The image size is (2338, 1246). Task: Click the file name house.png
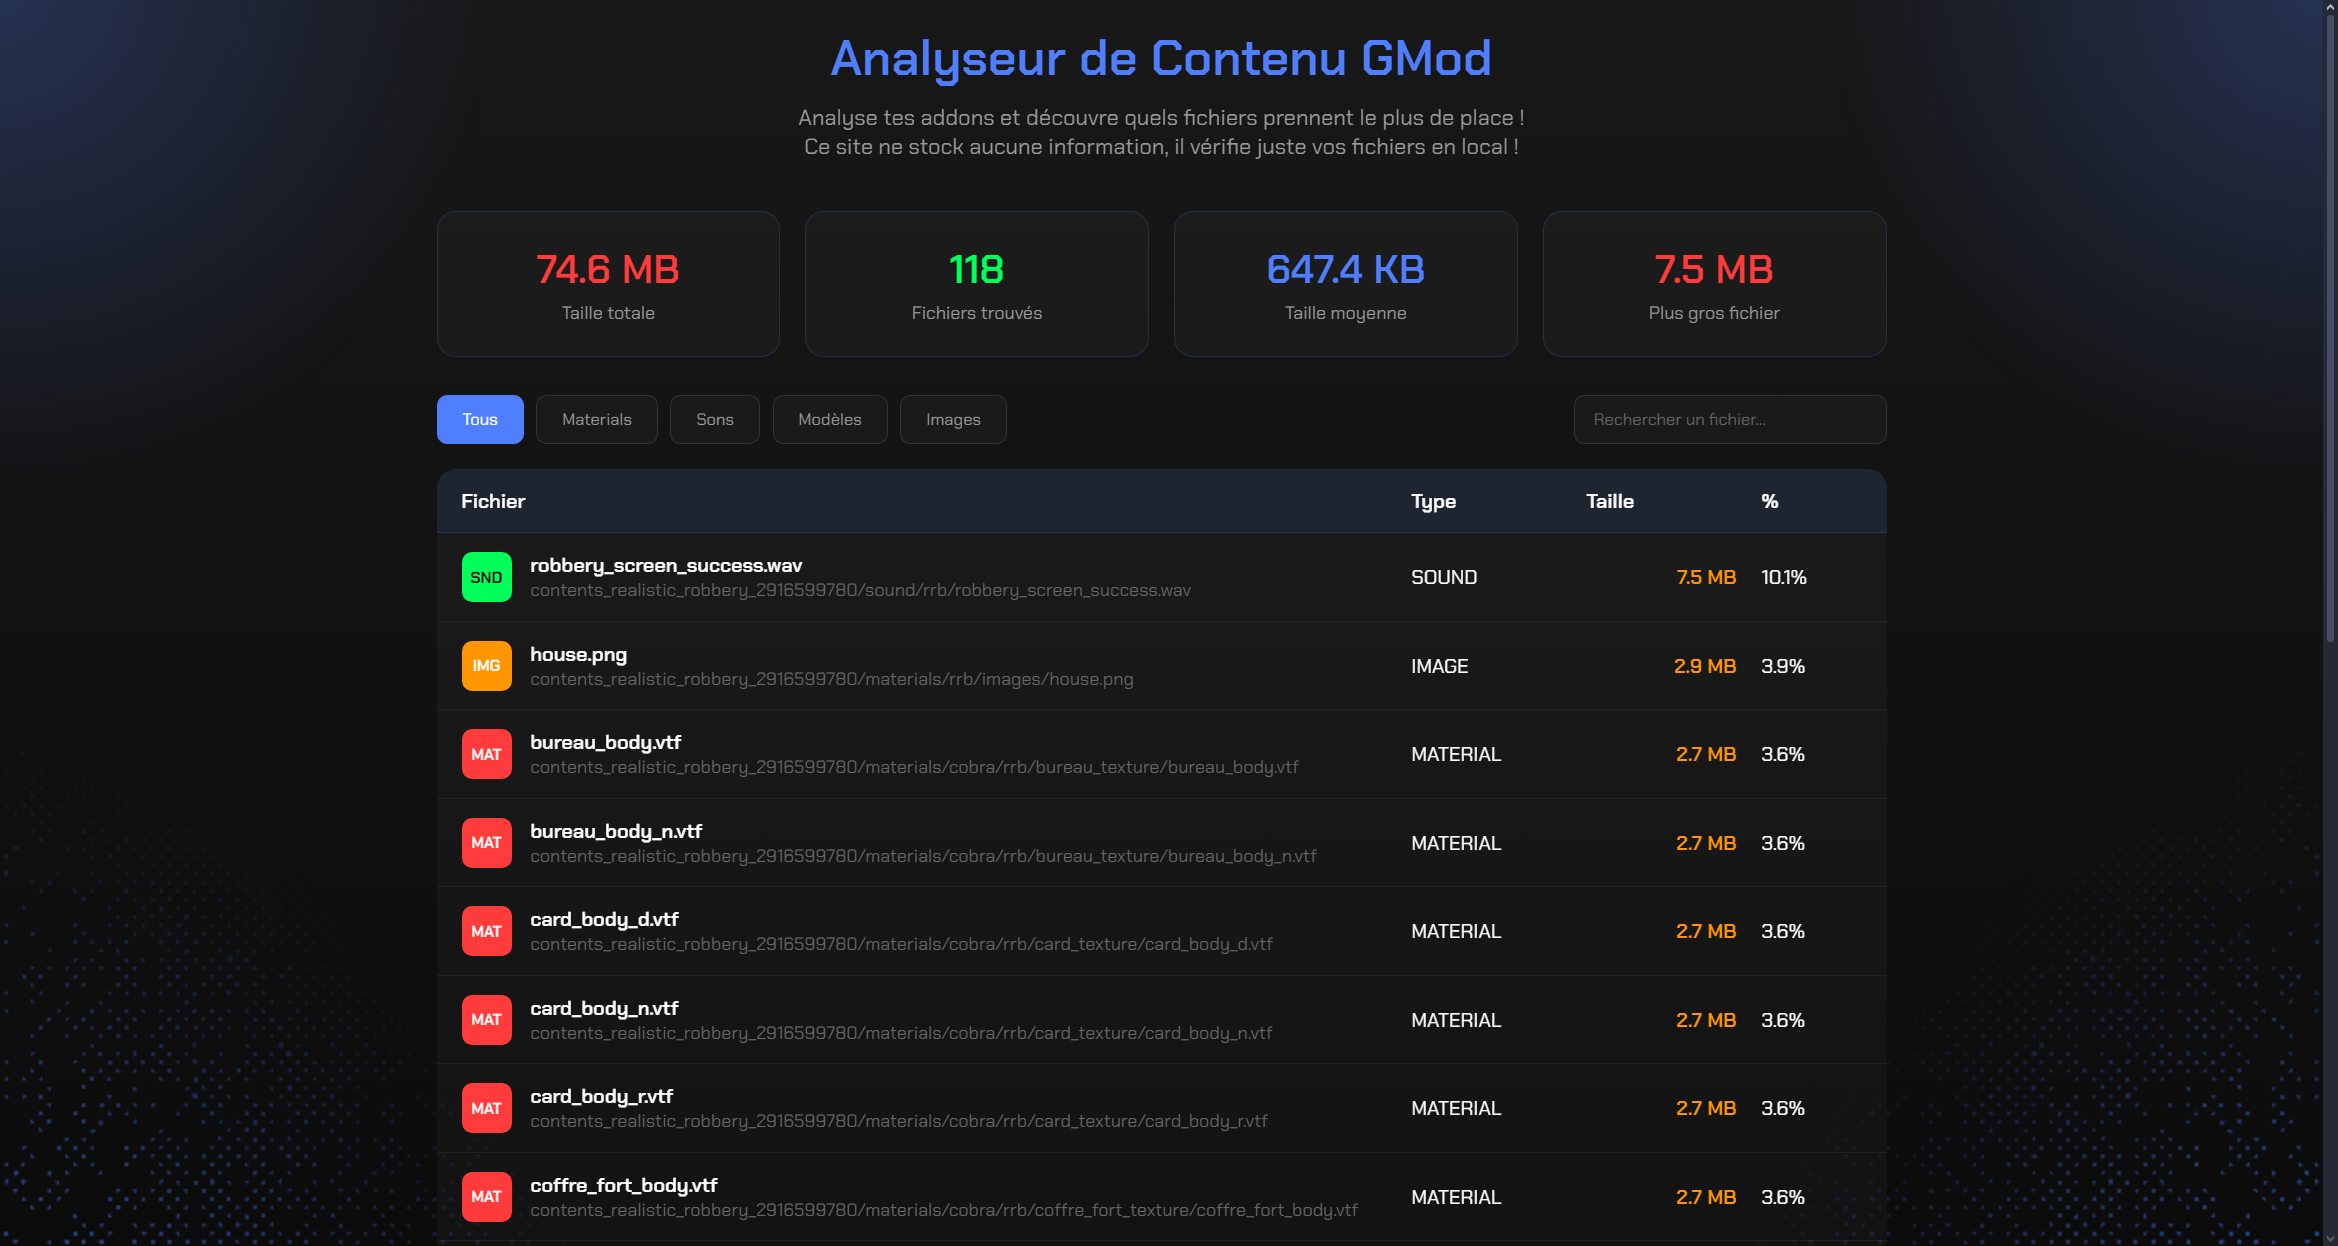578,655
